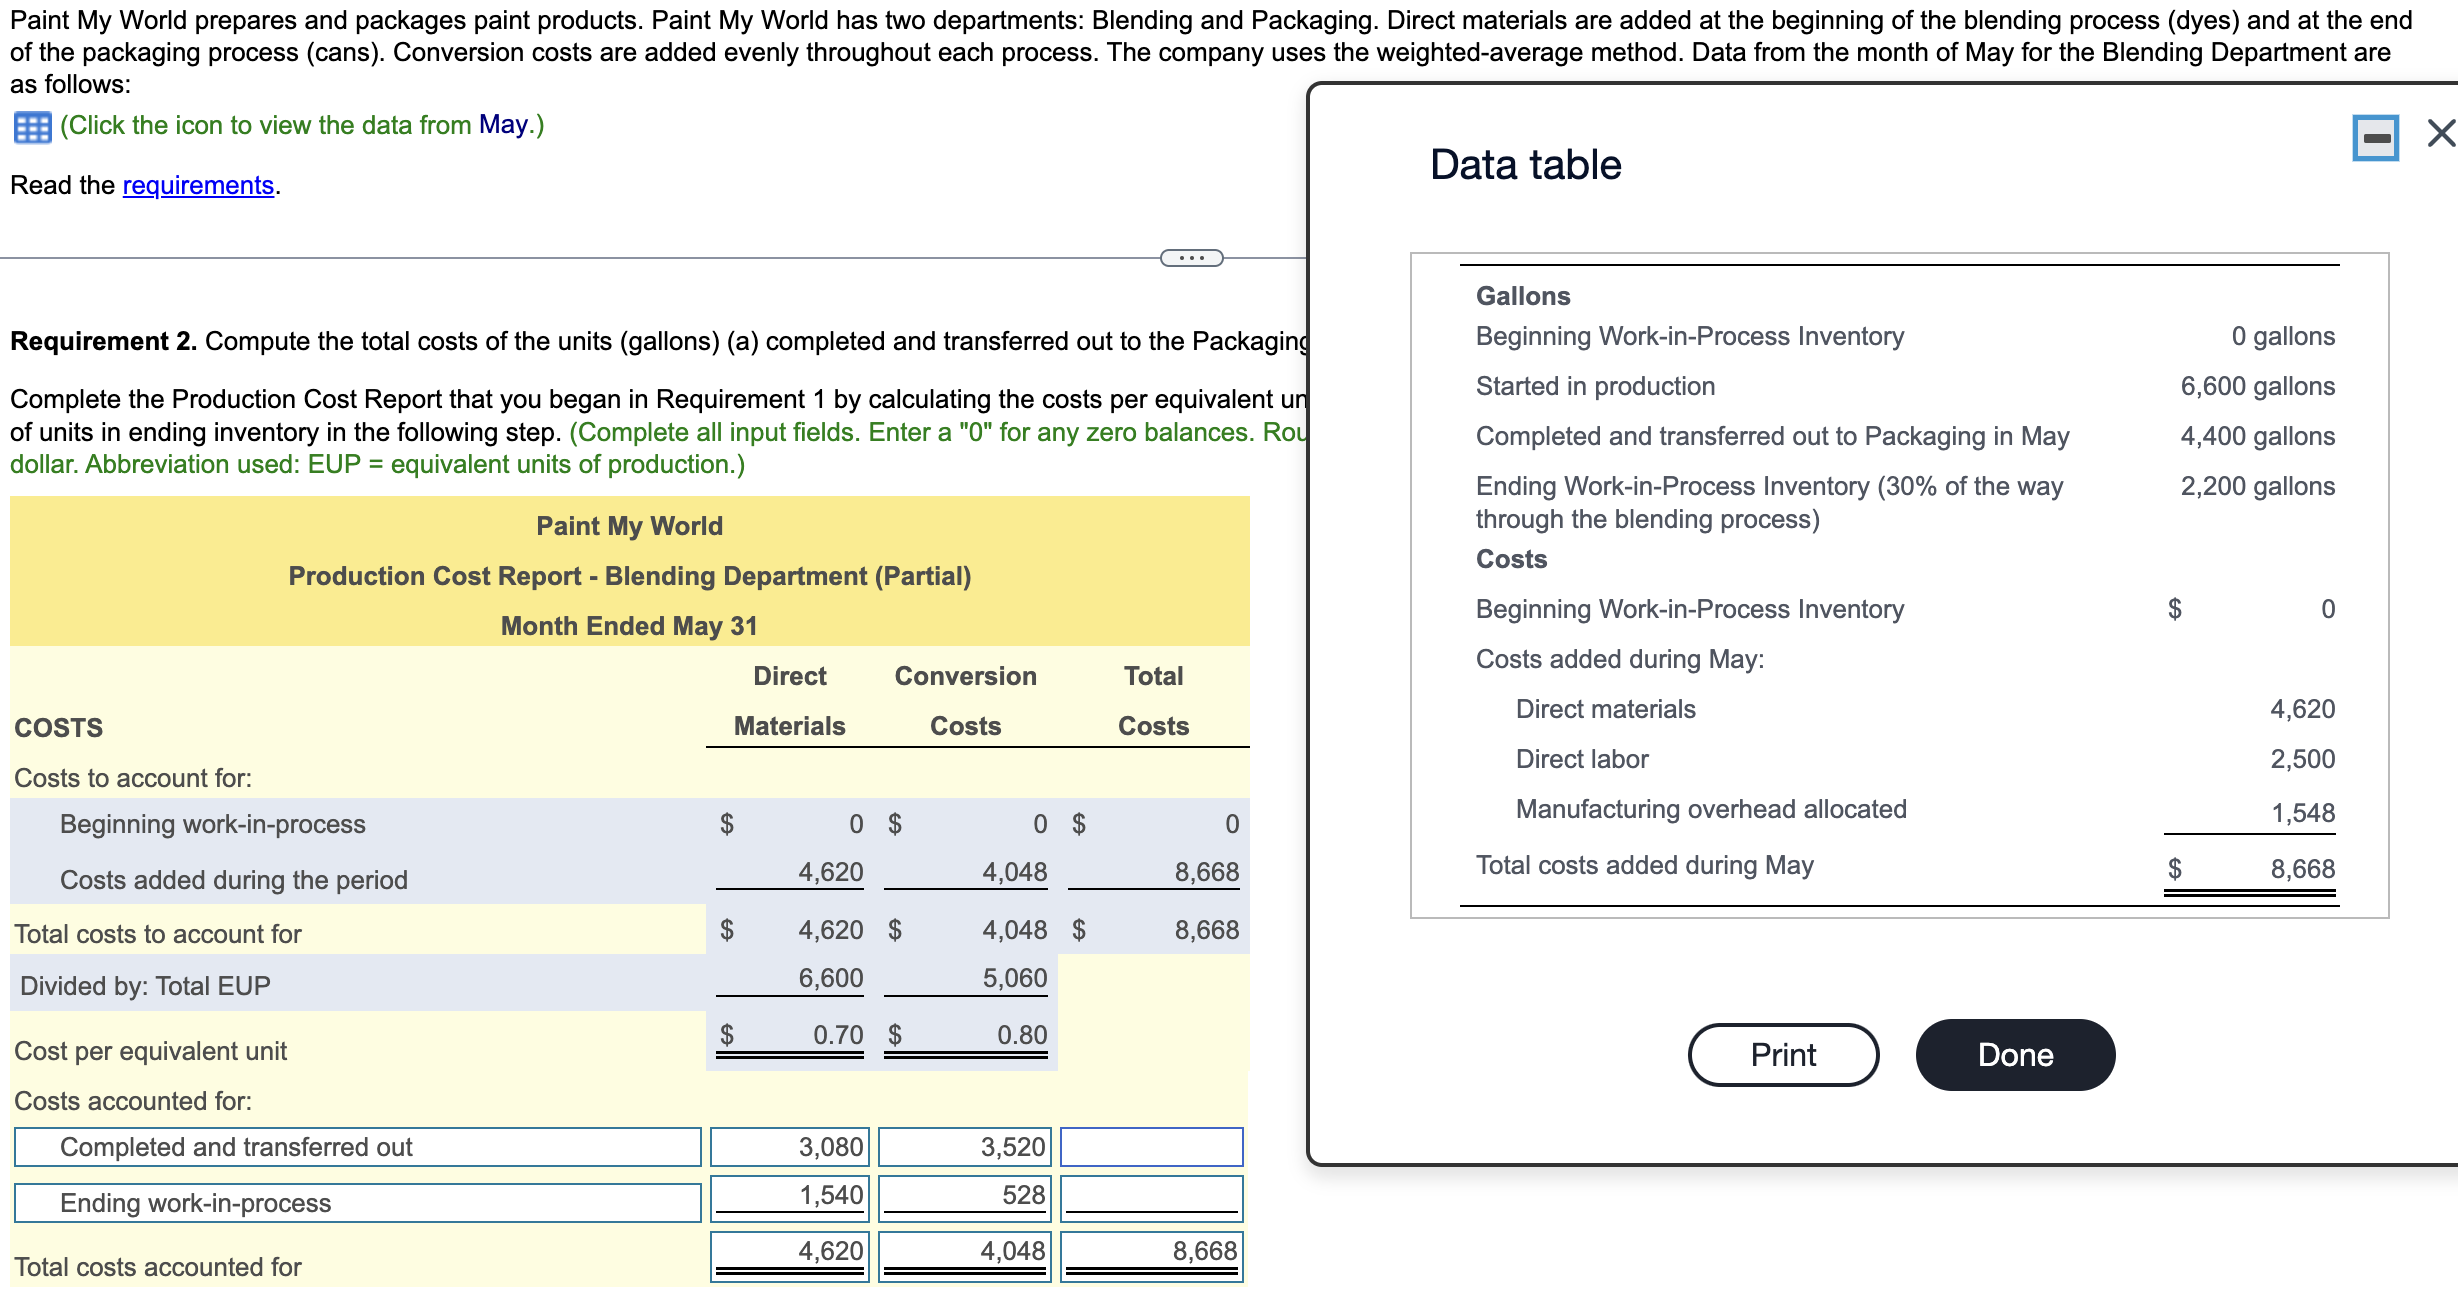The height and width of the screenshot is (1298, 2458).
Task: Select the empty Ending work-in-process total field
Action: click(1152, 1196)
